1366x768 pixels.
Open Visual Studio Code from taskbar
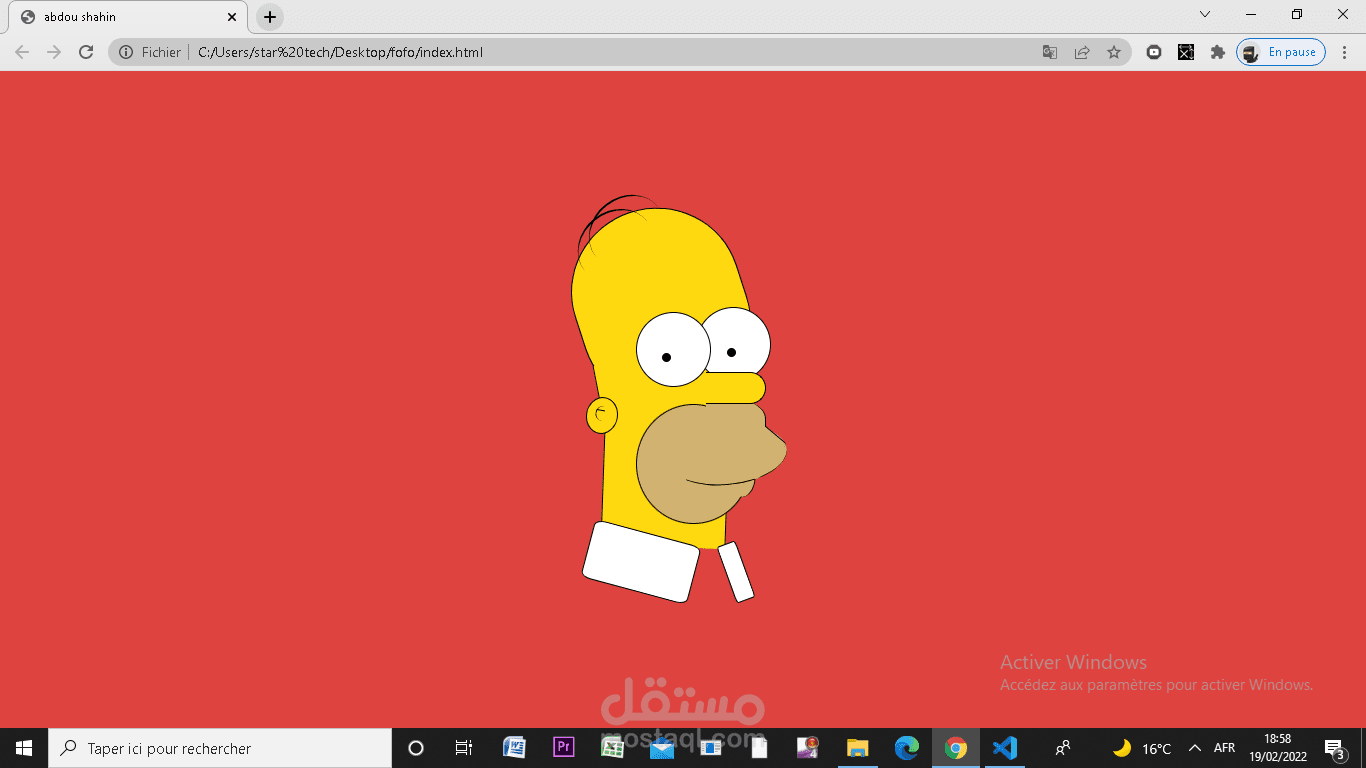click(1005, 748)
